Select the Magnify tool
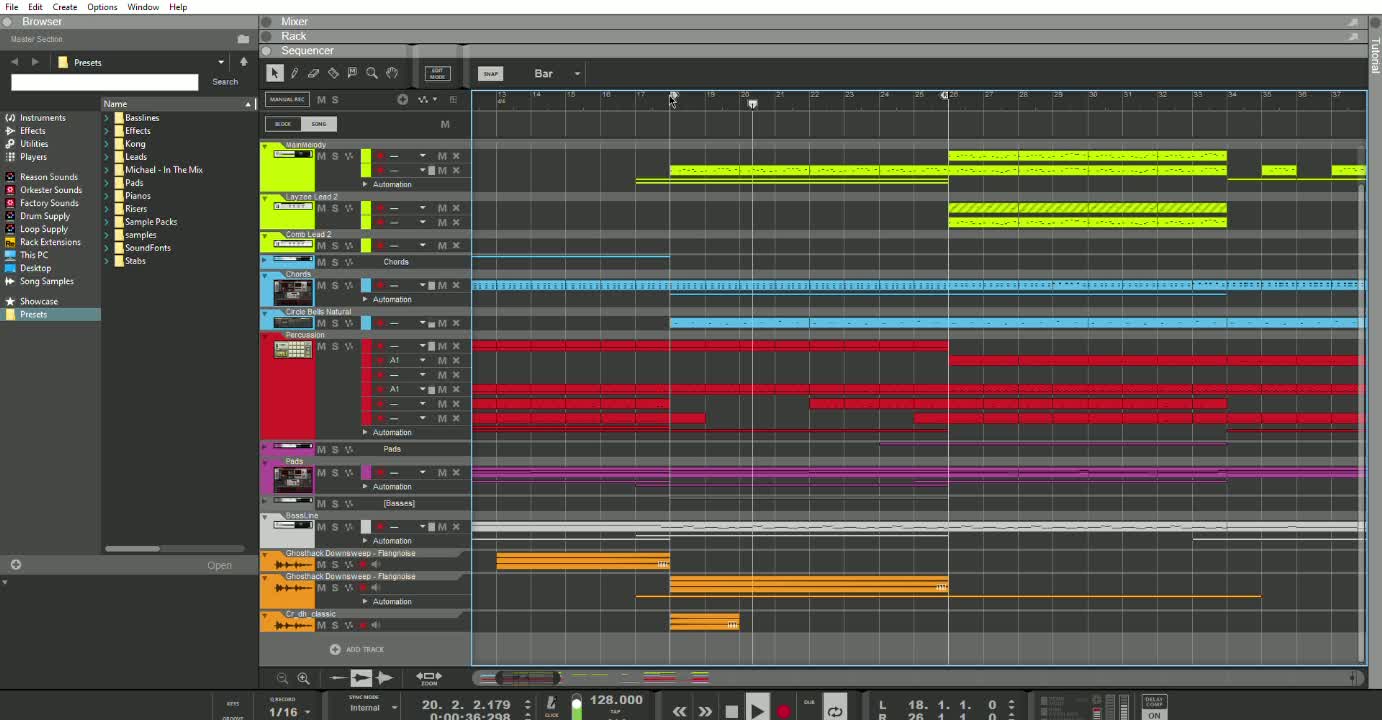The image size is (1382, 720). [x=372, y=73]
